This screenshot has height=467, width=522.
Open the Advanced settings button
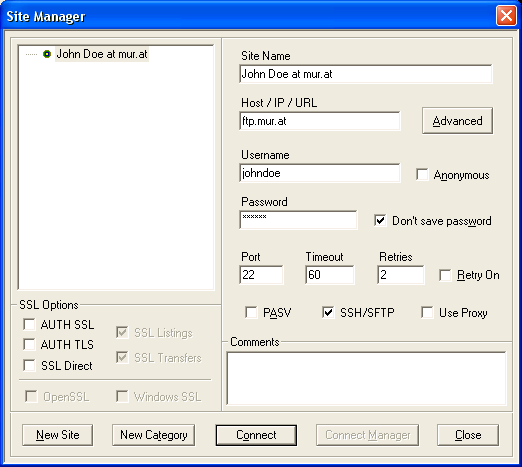coord(457,121)
